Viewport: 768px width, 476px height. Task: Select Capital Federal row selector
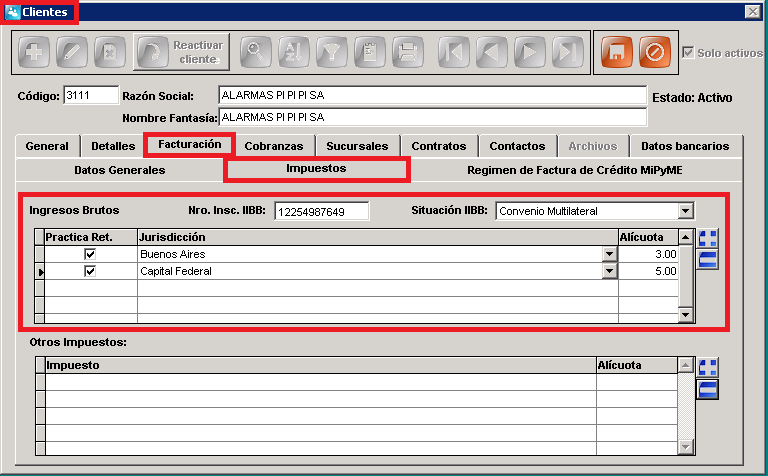pos(40,271)
